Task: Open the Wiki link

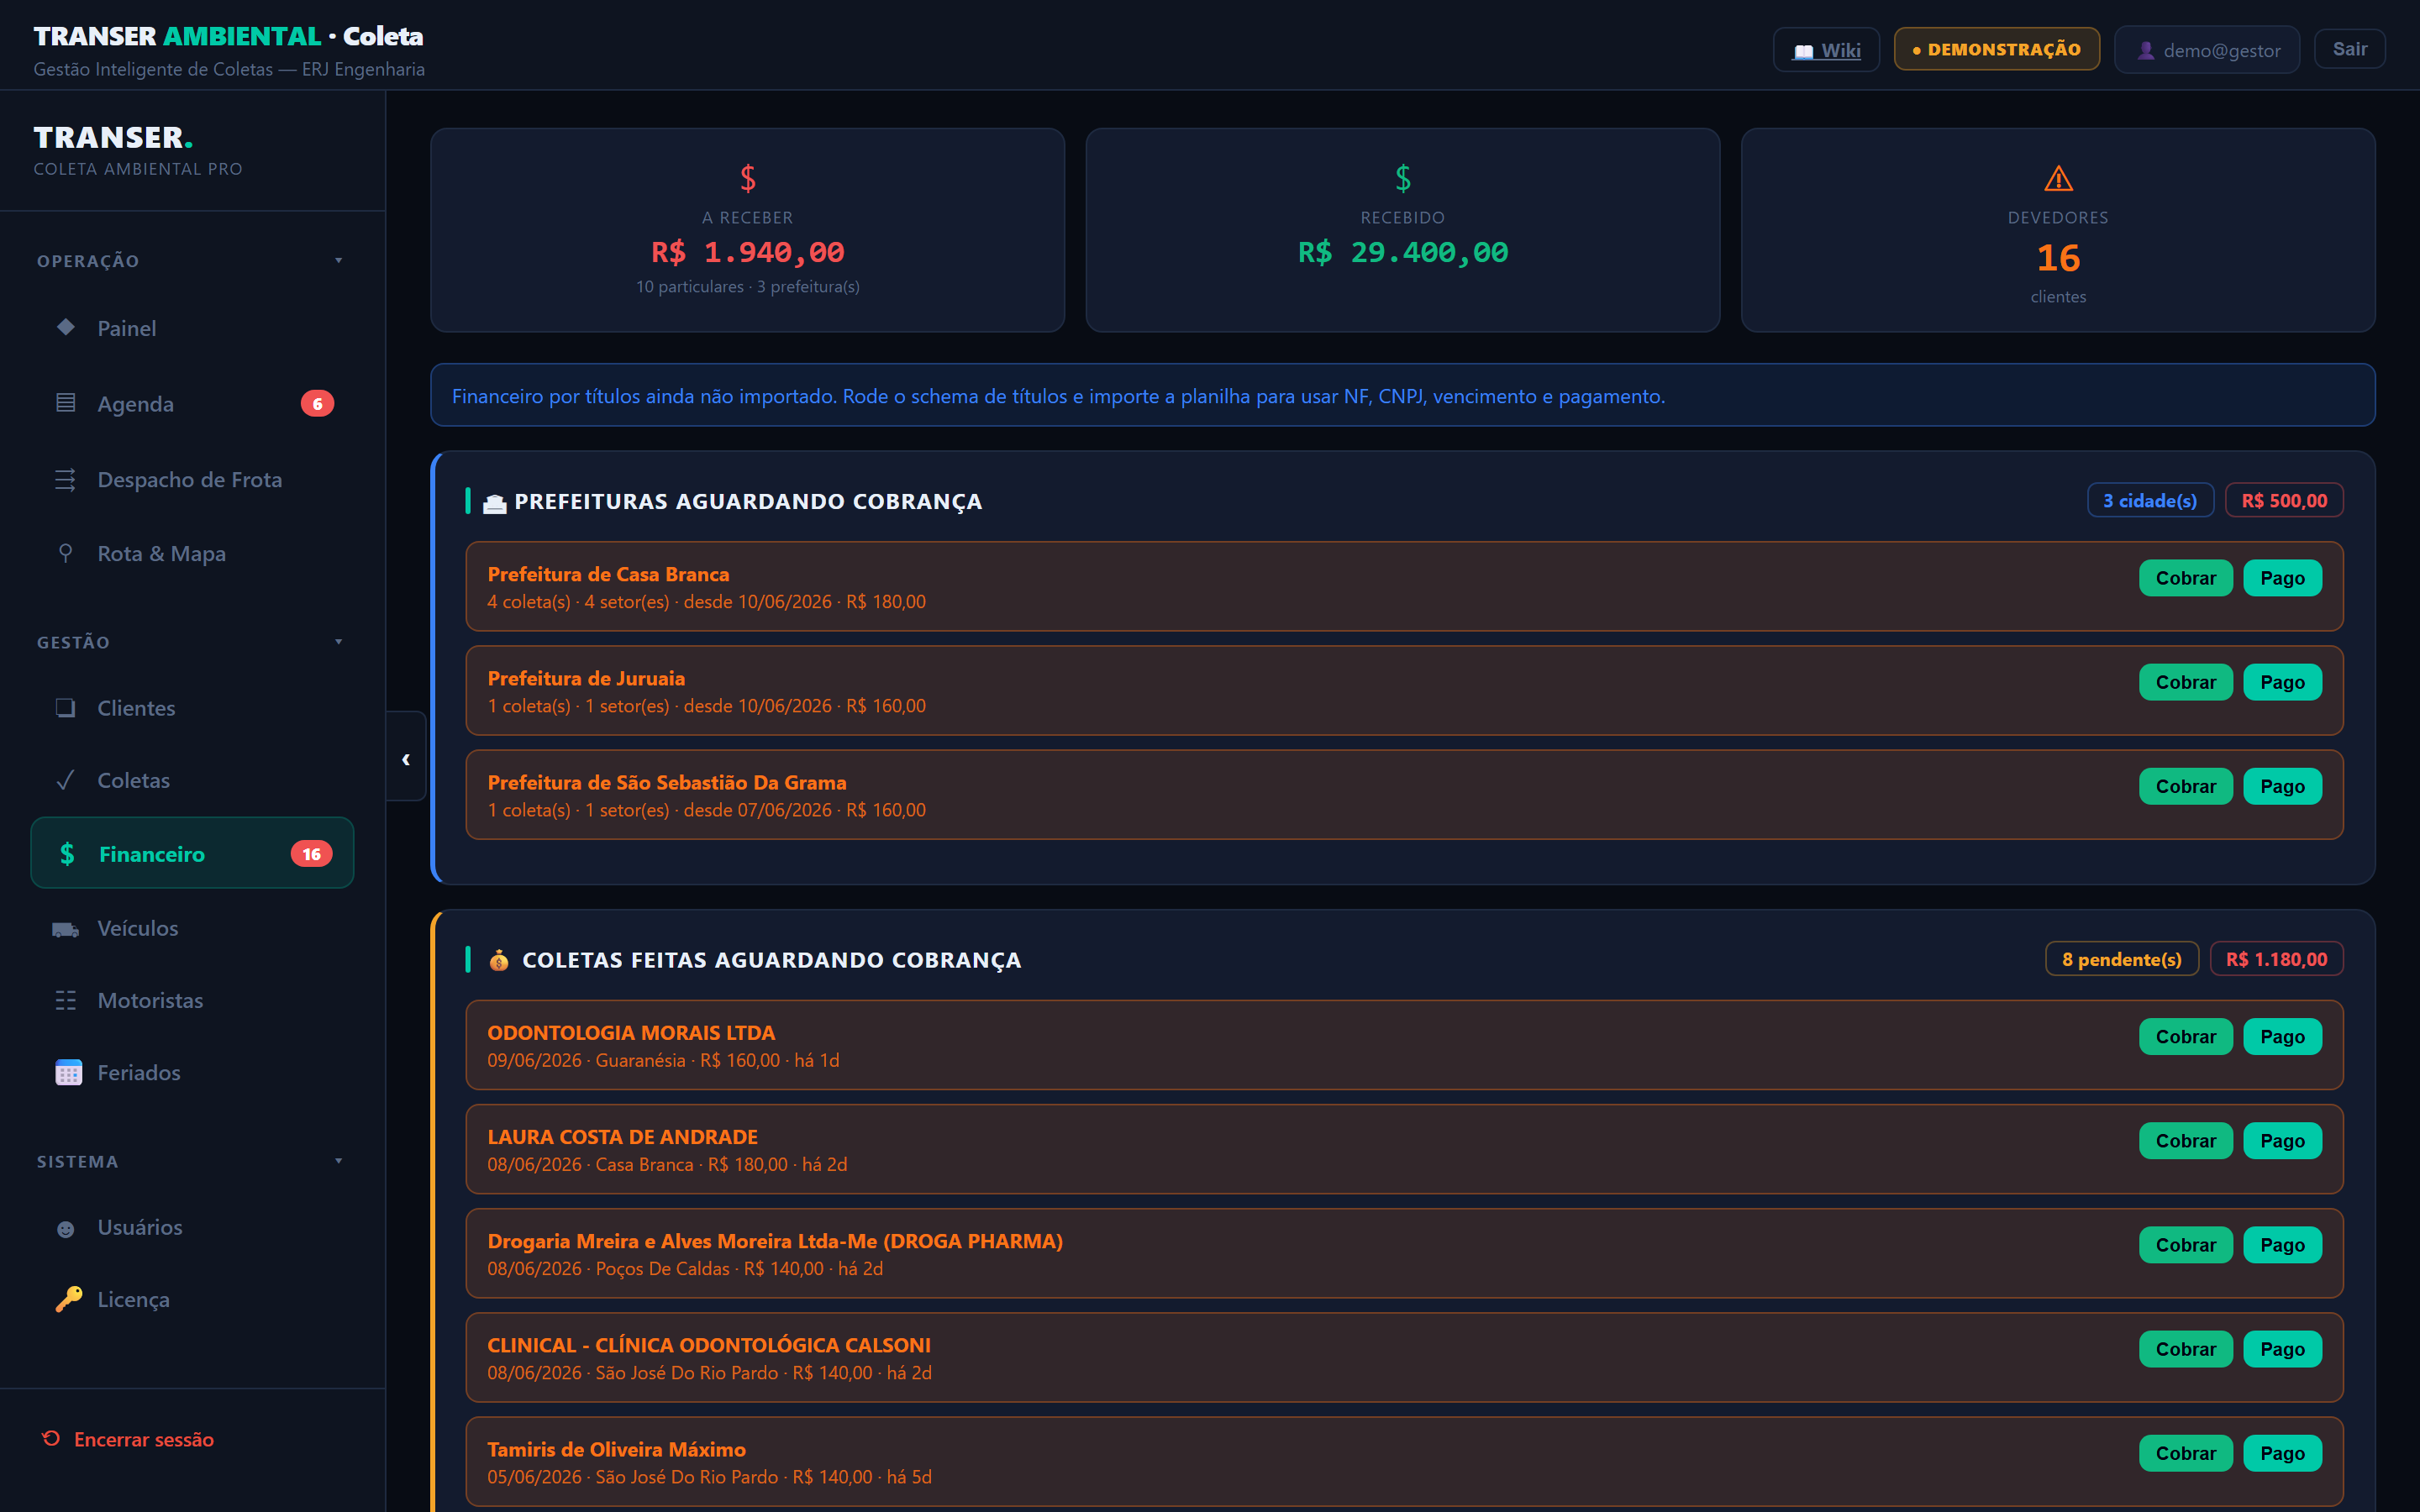Action: (1826, 50)
